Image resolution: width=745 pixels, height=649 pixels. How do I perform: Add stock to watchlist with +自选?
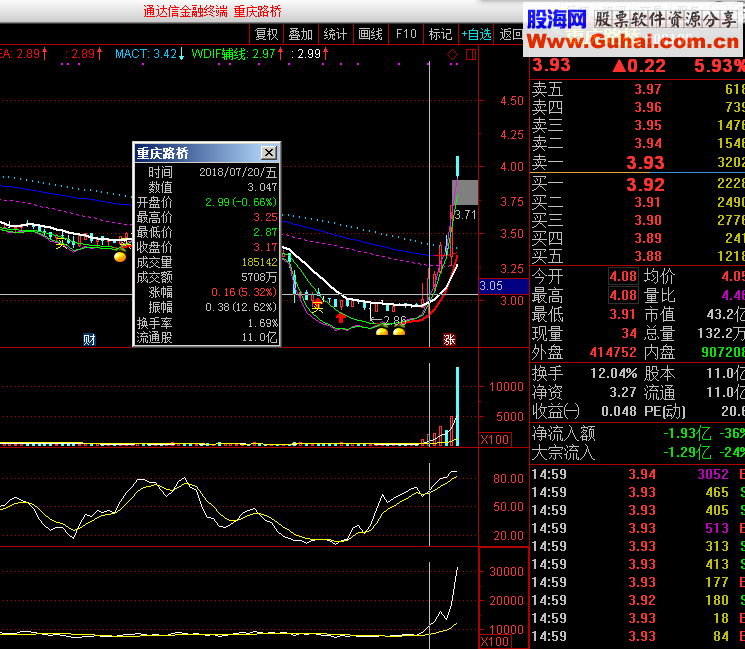click(476, 34)
